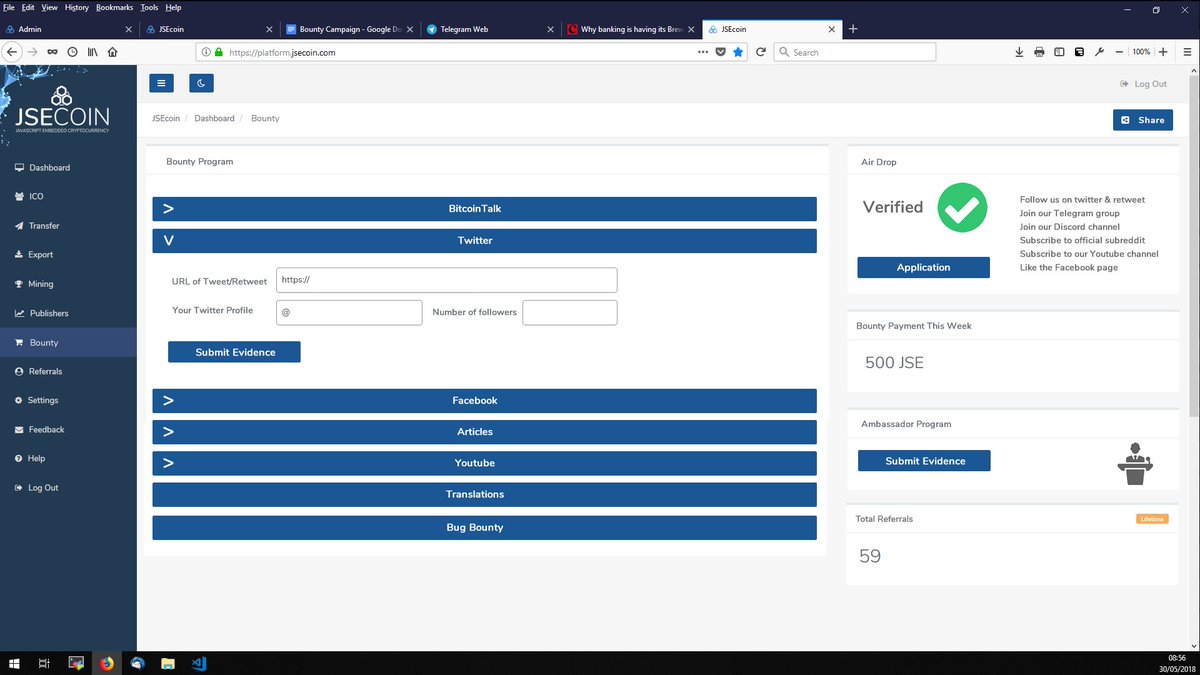This screenshot has width=1200, height=675.
Task: Click the Dashboard icon in sidebar
Action: click(x=20, y=168)
